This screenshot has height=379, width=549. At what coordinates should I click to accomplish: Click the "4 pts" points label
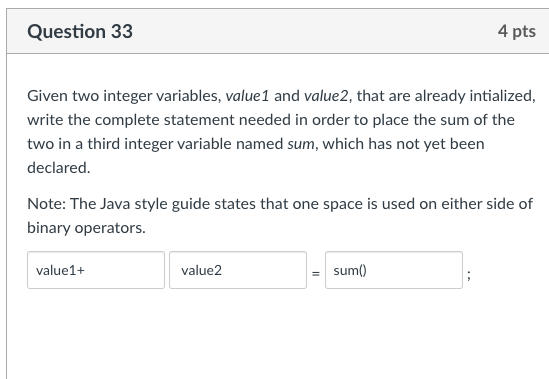click(x=517, y=31)
